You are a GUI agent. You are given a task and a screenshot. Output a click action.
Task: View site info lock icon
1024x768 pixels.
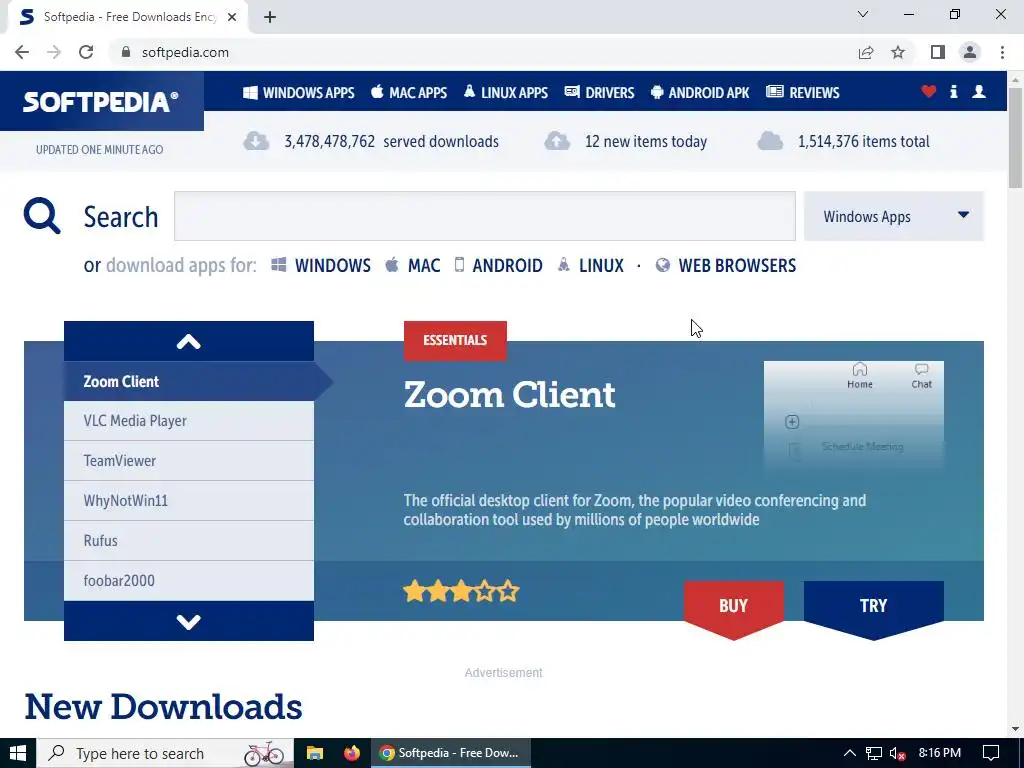(x=126, y=52)
